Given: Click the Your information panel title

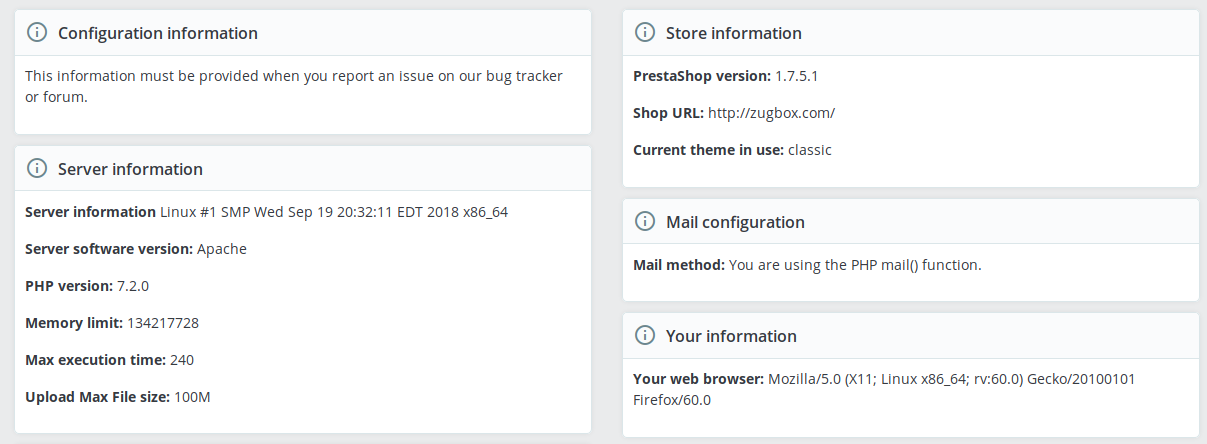Looking at the screenshot, I should [731, 336].
